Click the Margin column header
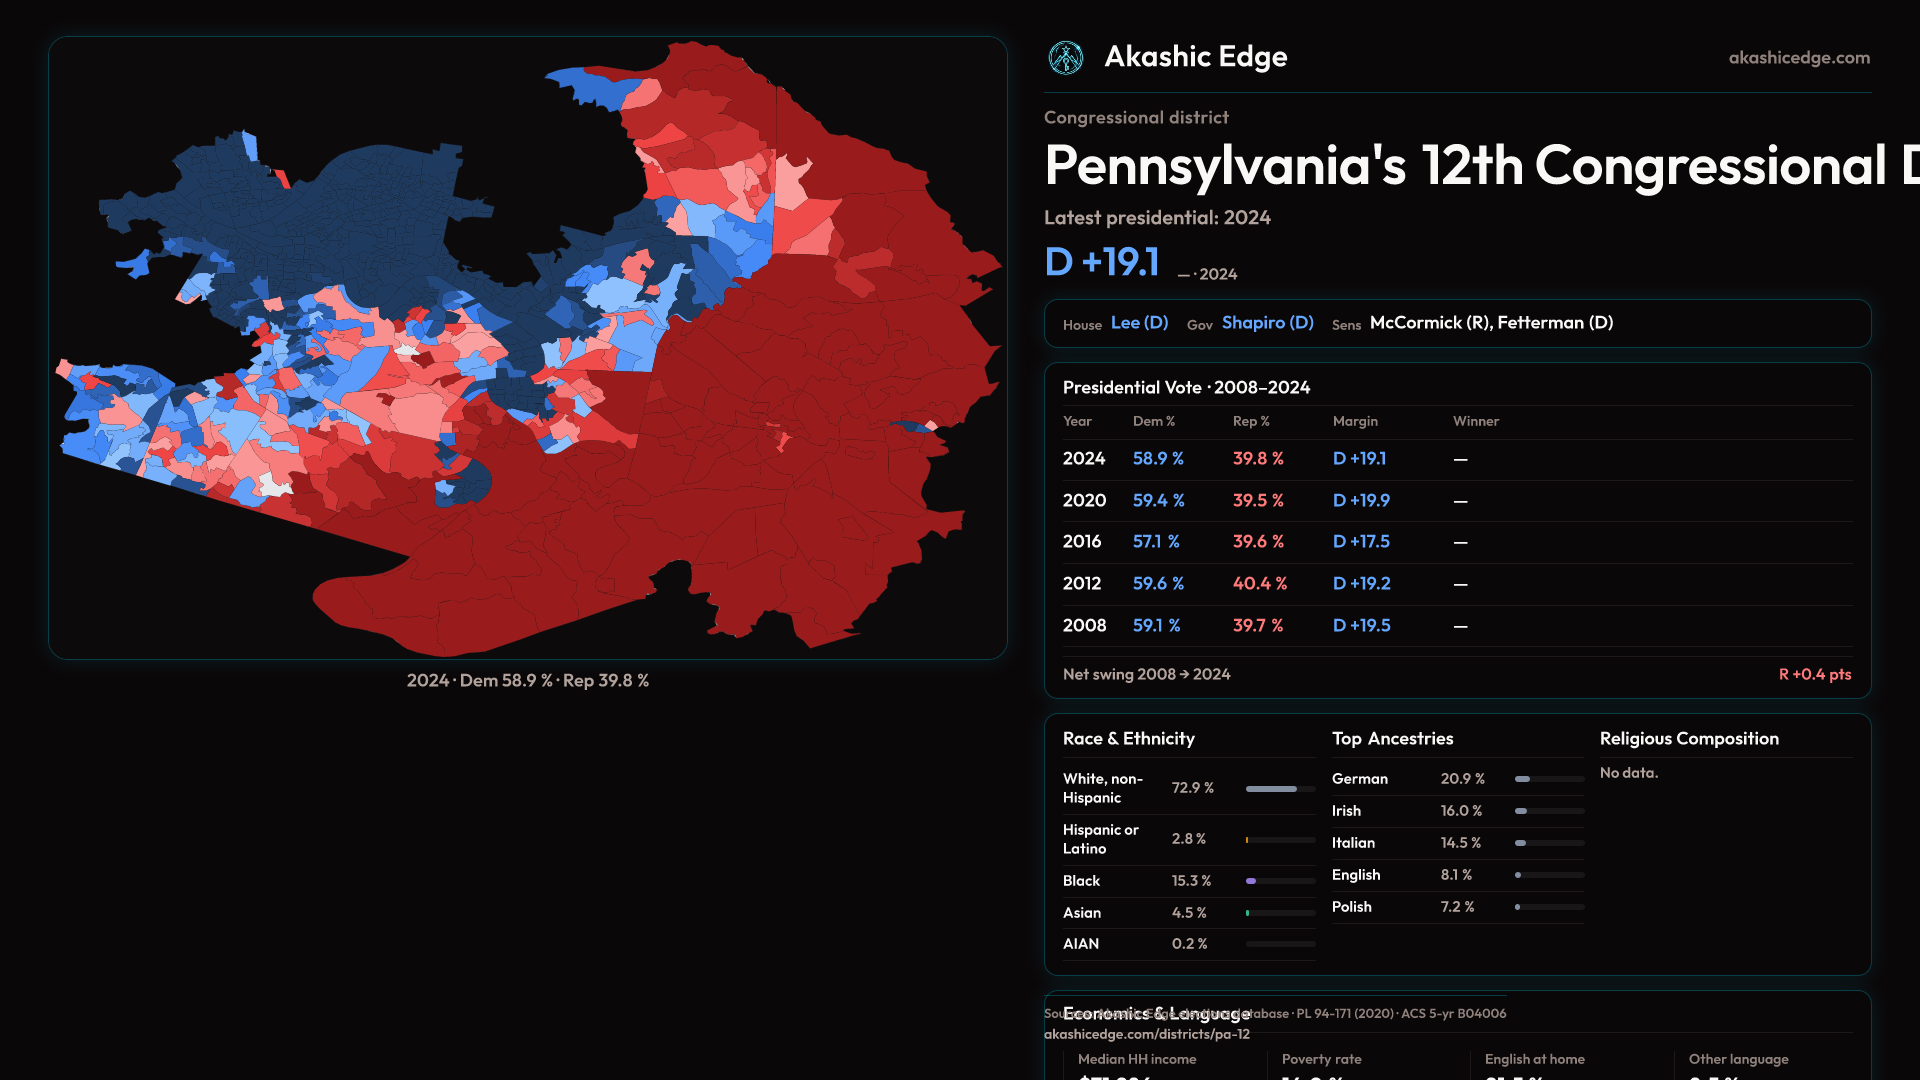This screenshot has width=1920, height=1080. 1354,422
